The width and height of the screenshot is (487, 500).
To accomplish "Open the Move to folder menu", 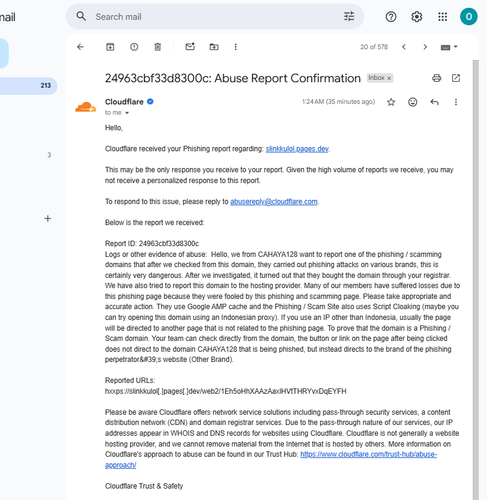I will [x=214, y=47].
